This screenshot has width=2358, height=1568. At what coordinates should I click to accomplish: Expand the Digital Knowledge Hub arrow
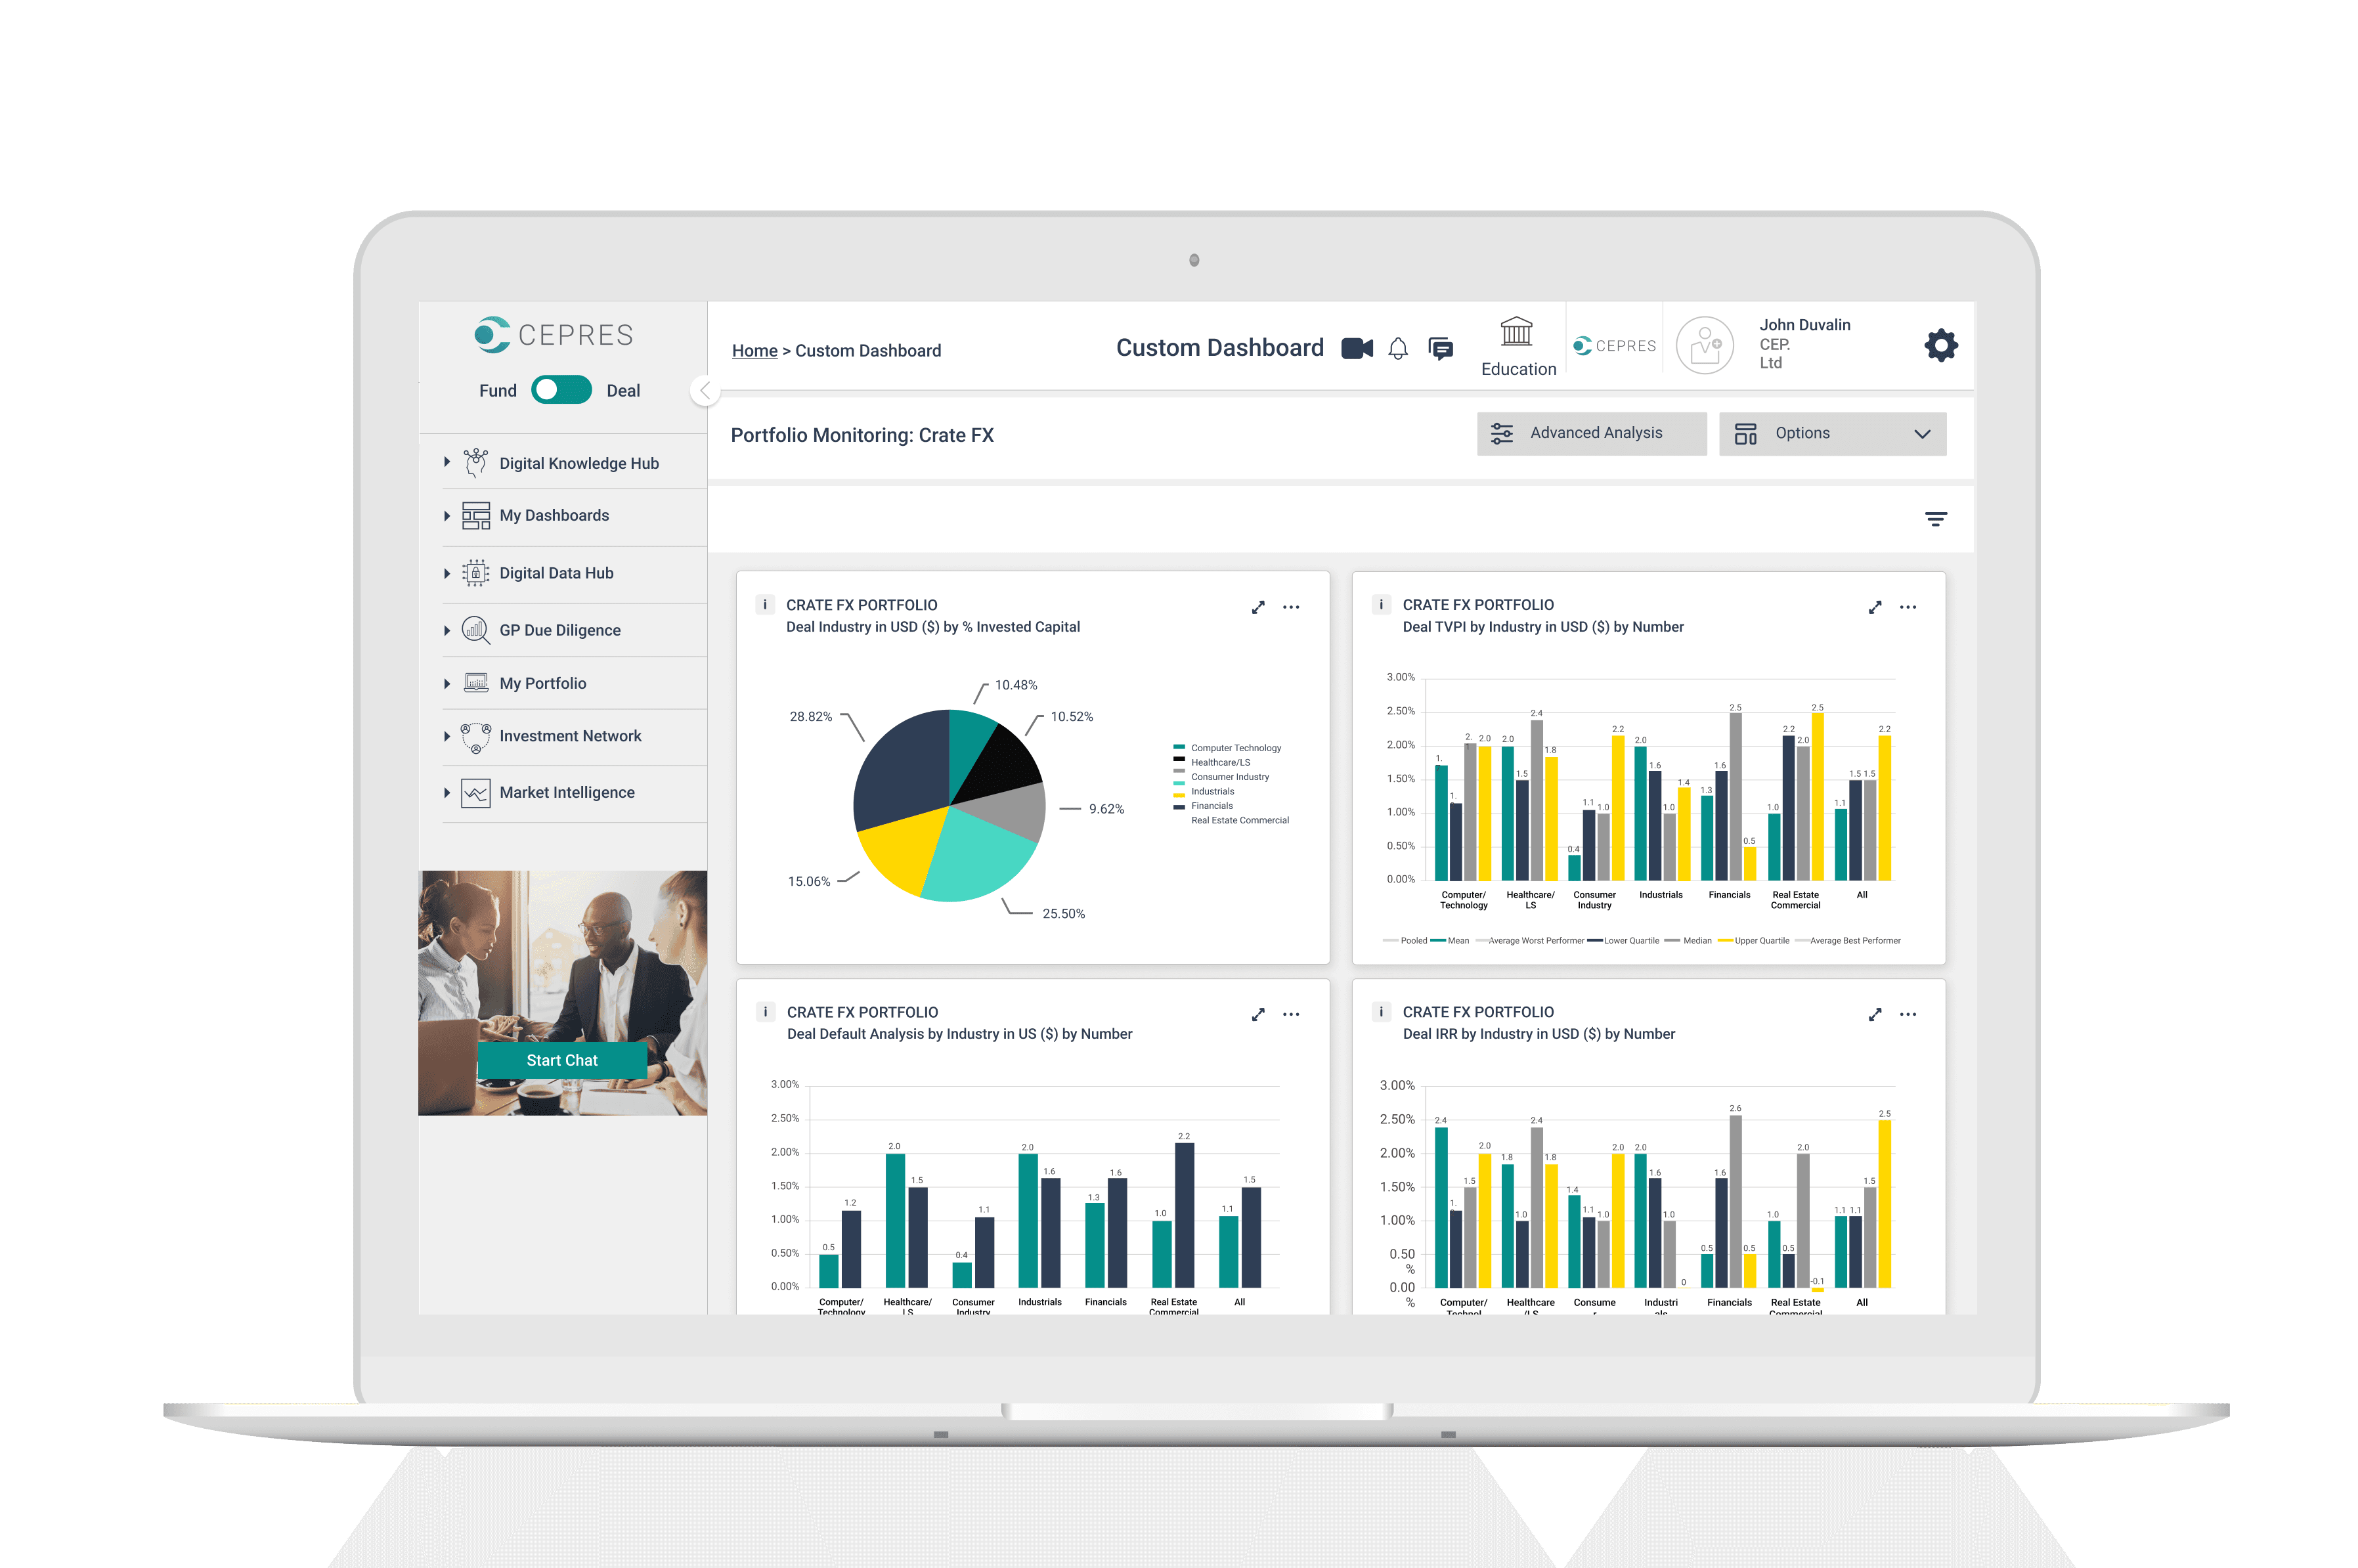(447, 462)
